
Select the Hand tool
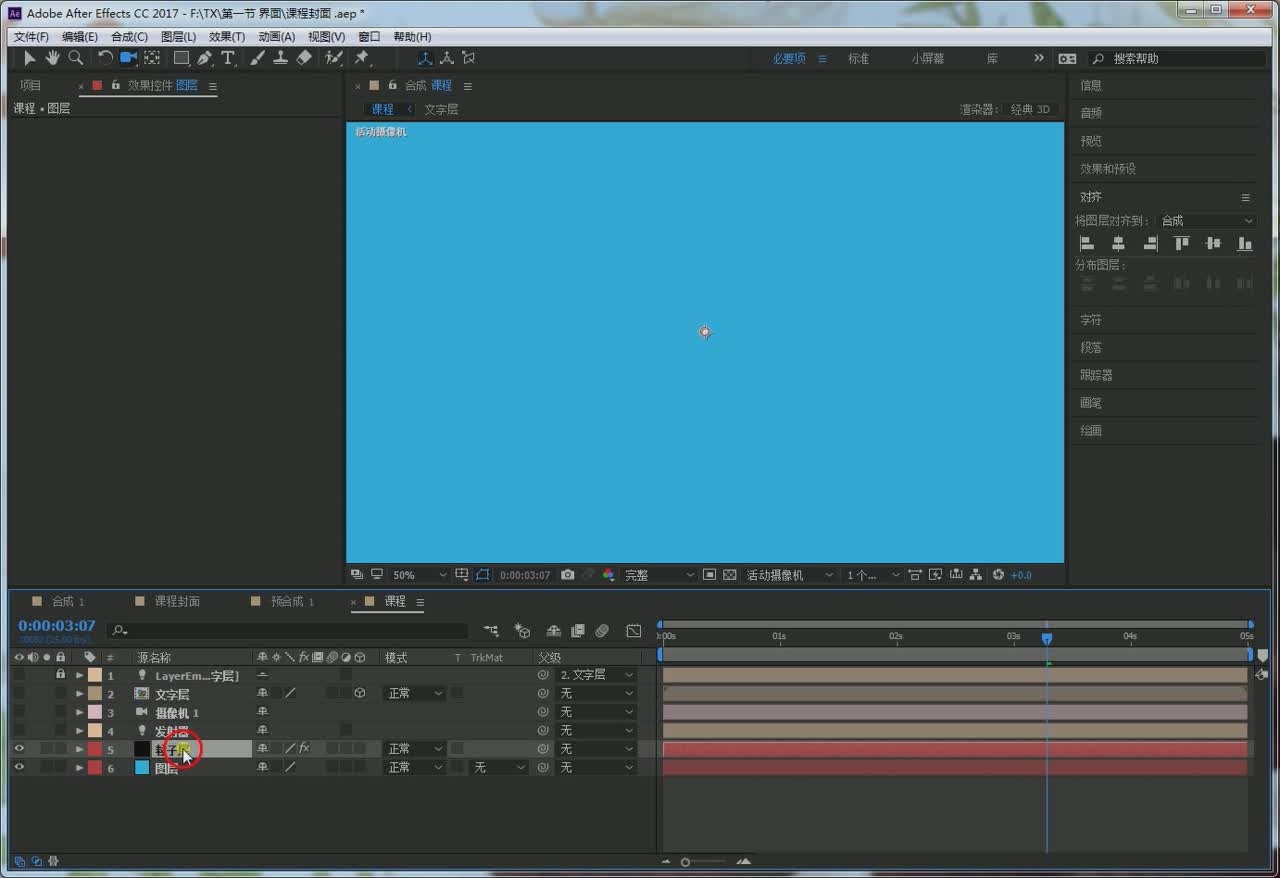[x=53, y=59]
